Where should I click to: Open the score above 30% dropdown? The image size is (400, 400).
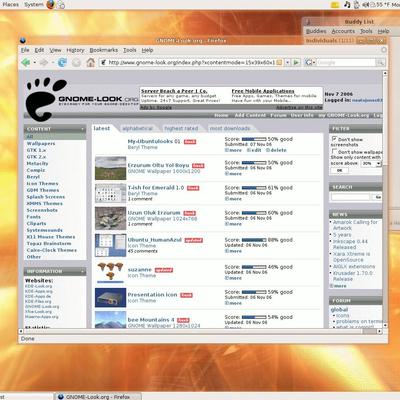(371, 163)
